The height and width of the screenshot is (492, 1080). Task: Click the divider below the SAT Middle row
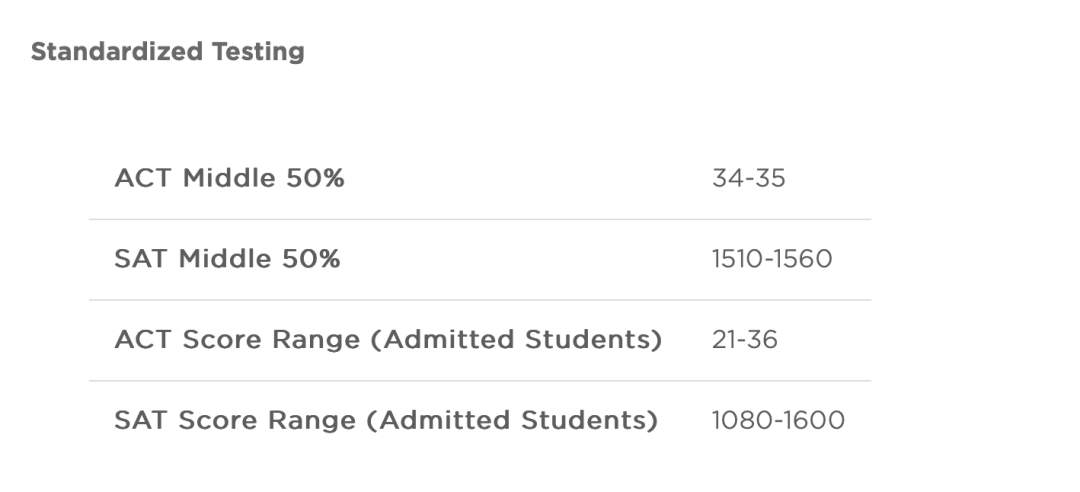pyautogui.click(x=480, y=300)
